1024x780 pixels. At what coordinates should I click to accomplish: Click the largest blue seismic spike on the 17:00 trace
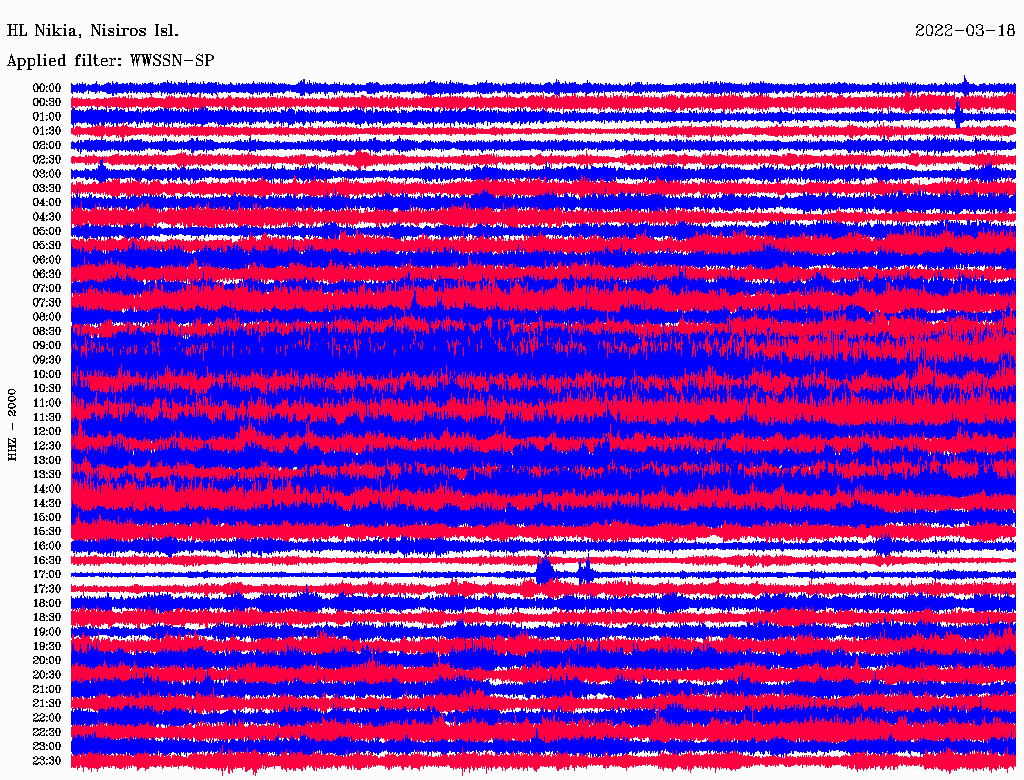[x=544, y=570]
